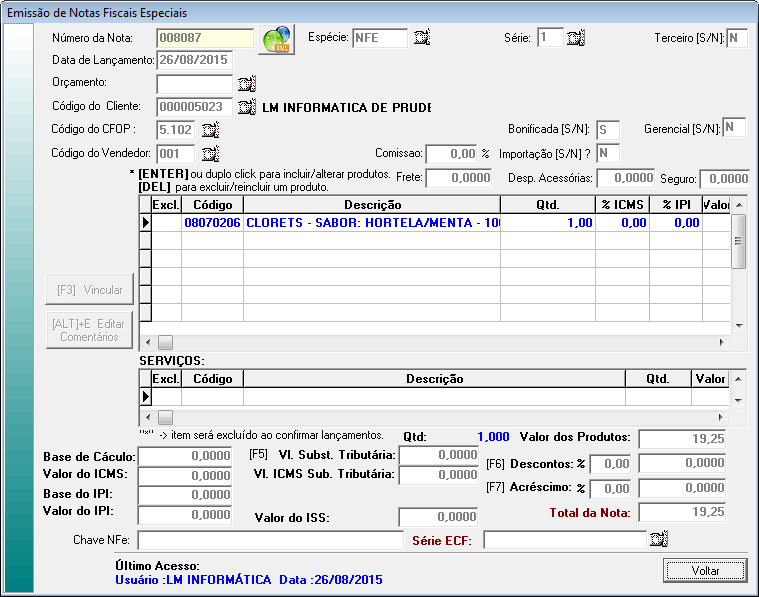759x597 pixels.
Task: Click the Gerencial [S/N] field
Action: (734, 127)
